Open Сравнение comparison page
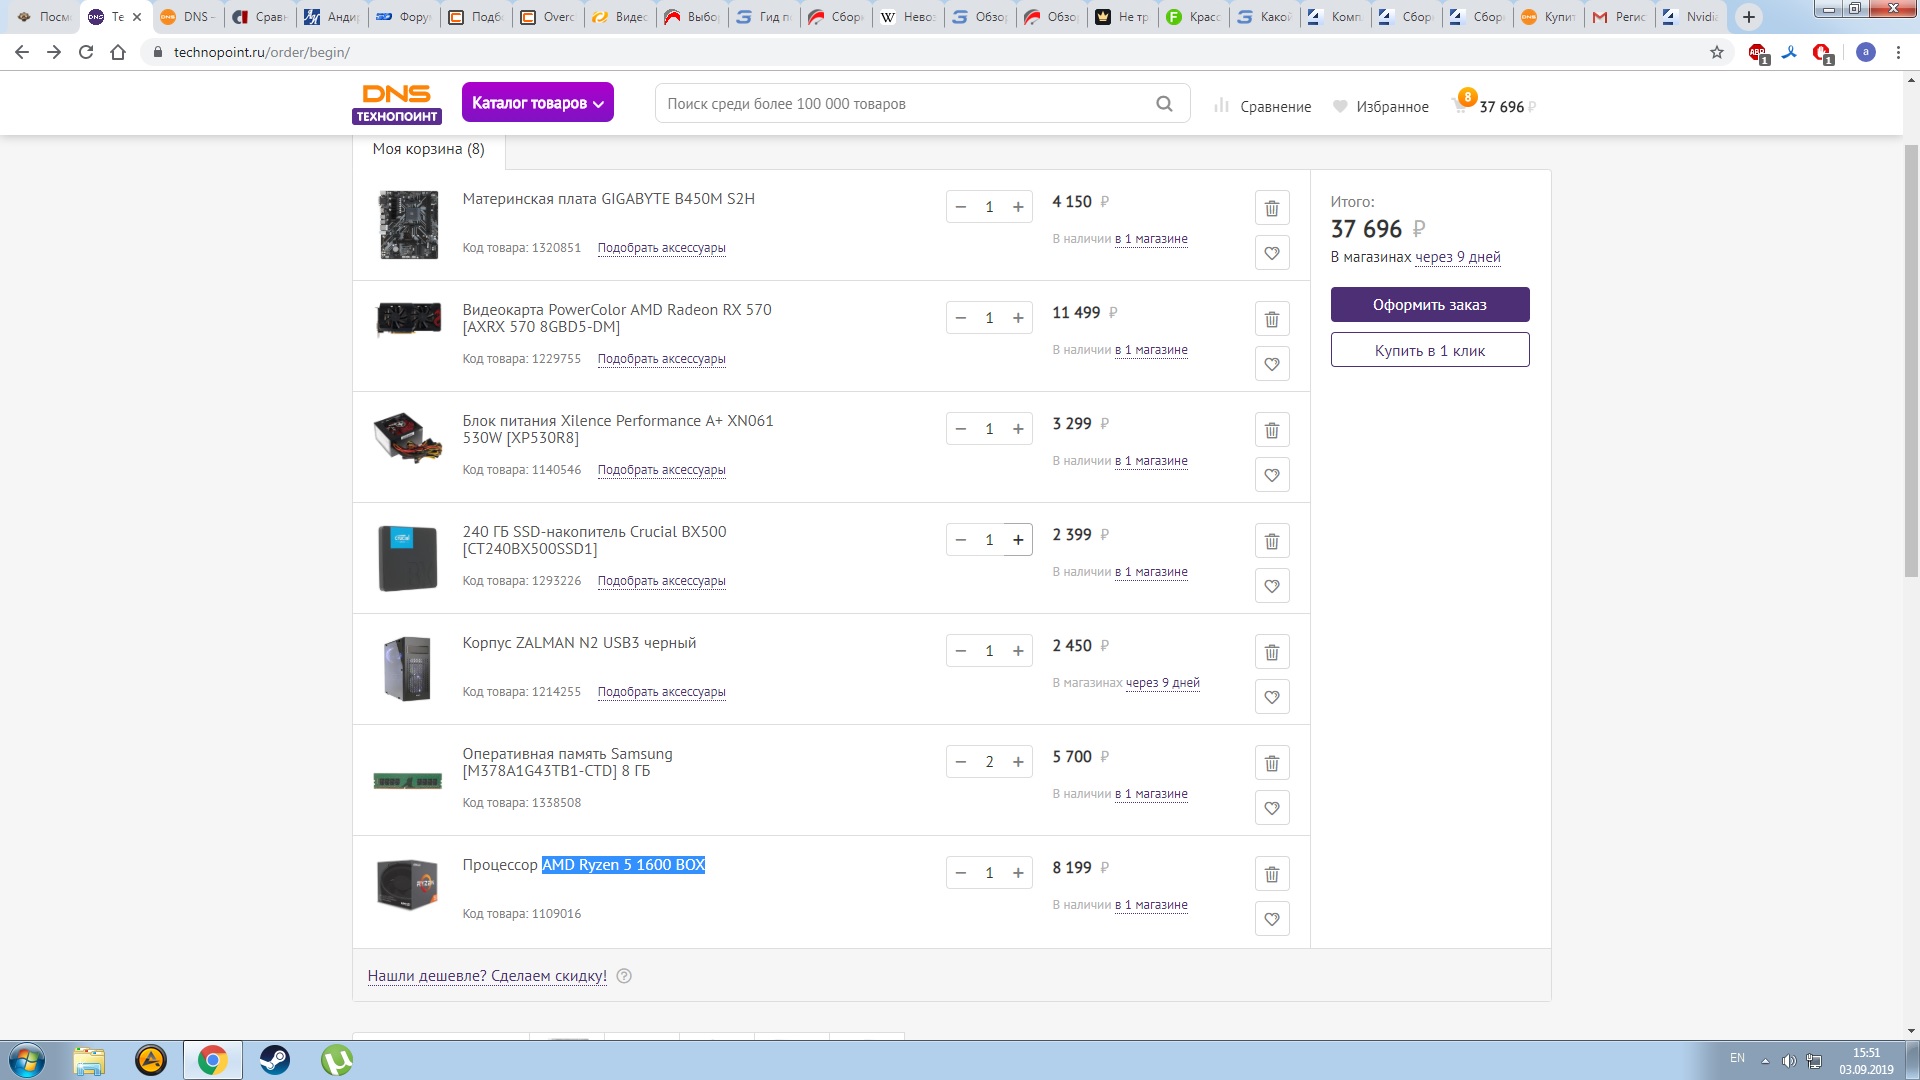1920x1080 pixels. point(1263,106)
